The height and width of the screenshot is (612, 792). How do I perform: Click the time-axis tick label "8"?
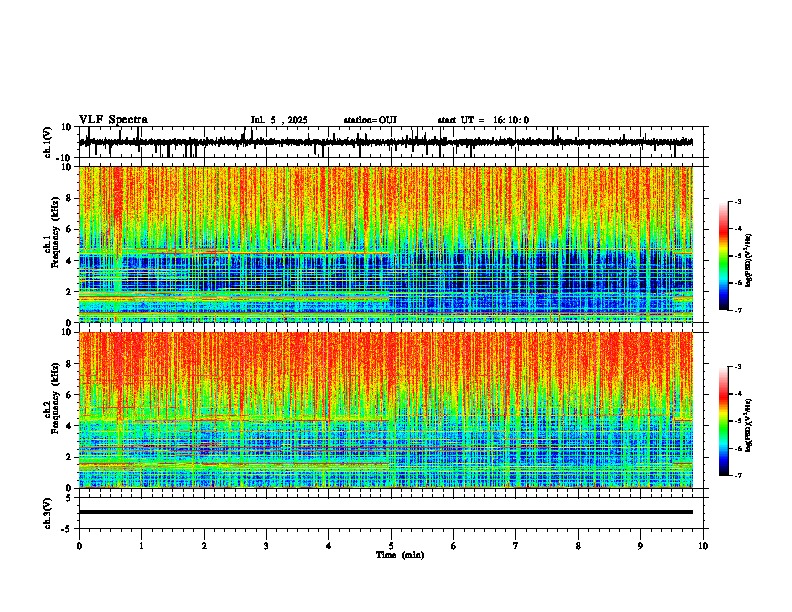click(578, 546)
